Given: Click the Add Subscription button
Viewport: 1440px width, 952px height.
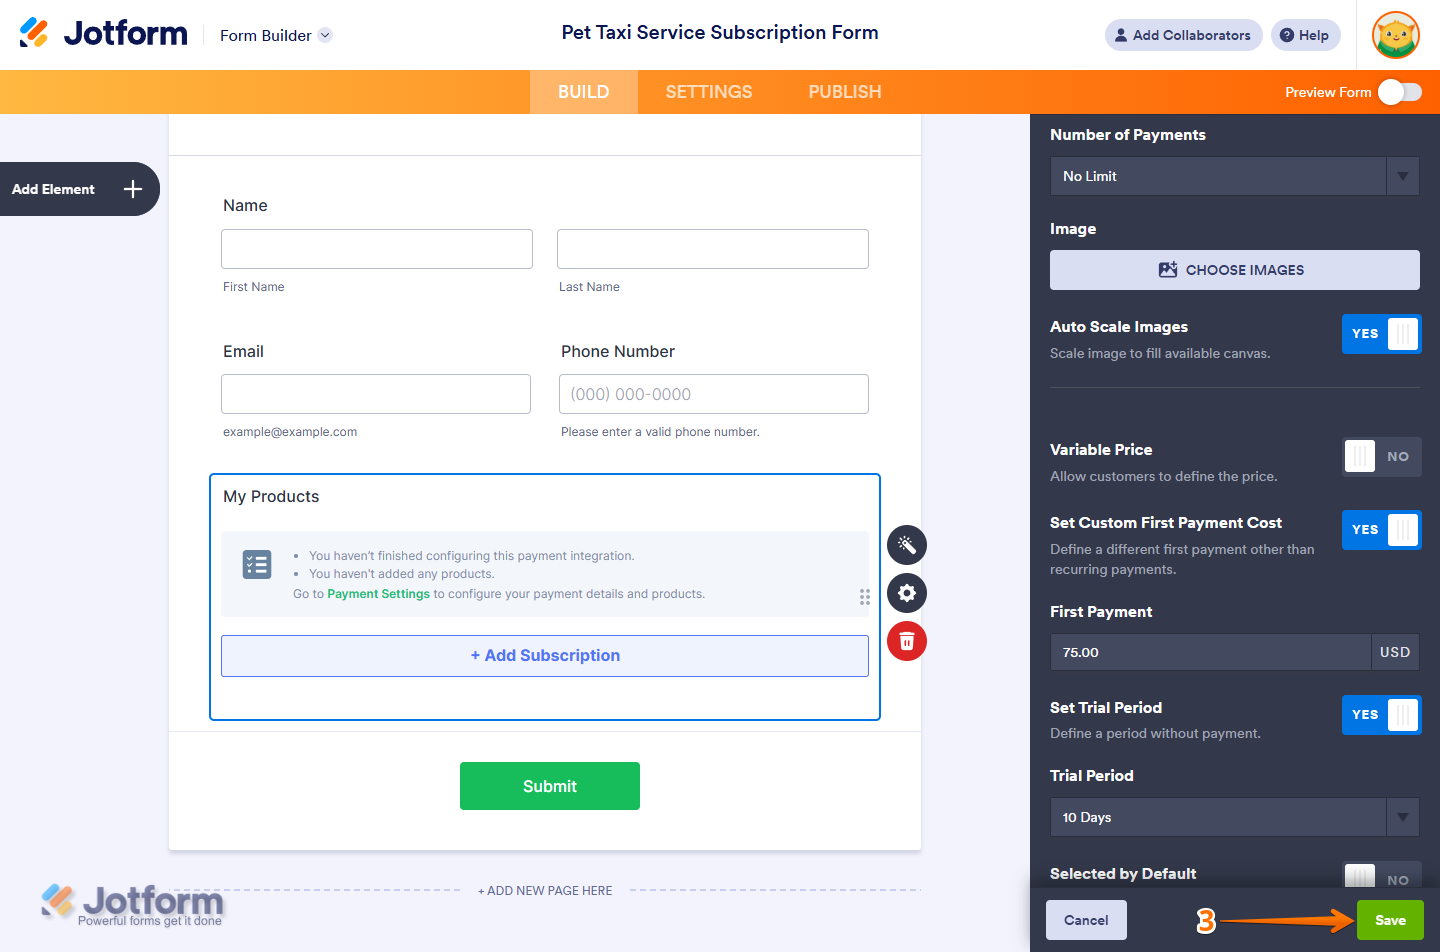Looking at the screenshot, I should pyautogui.click(x=545, y=655).
